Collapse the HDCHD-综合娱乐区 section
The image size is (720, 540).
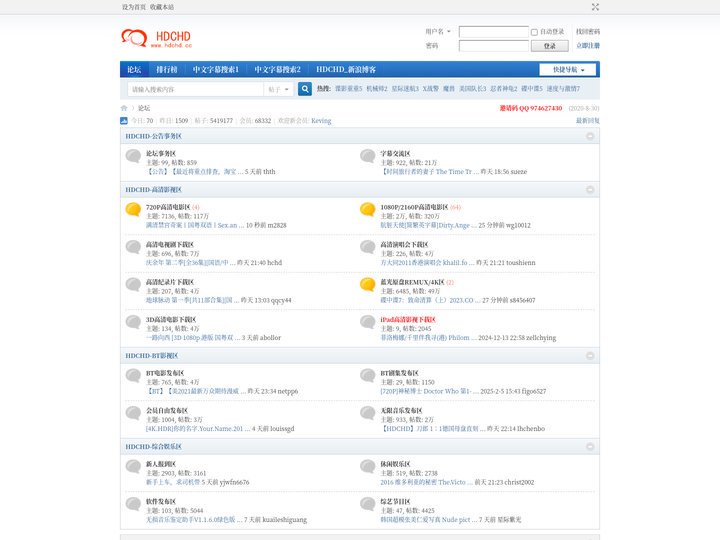[590, 447]
